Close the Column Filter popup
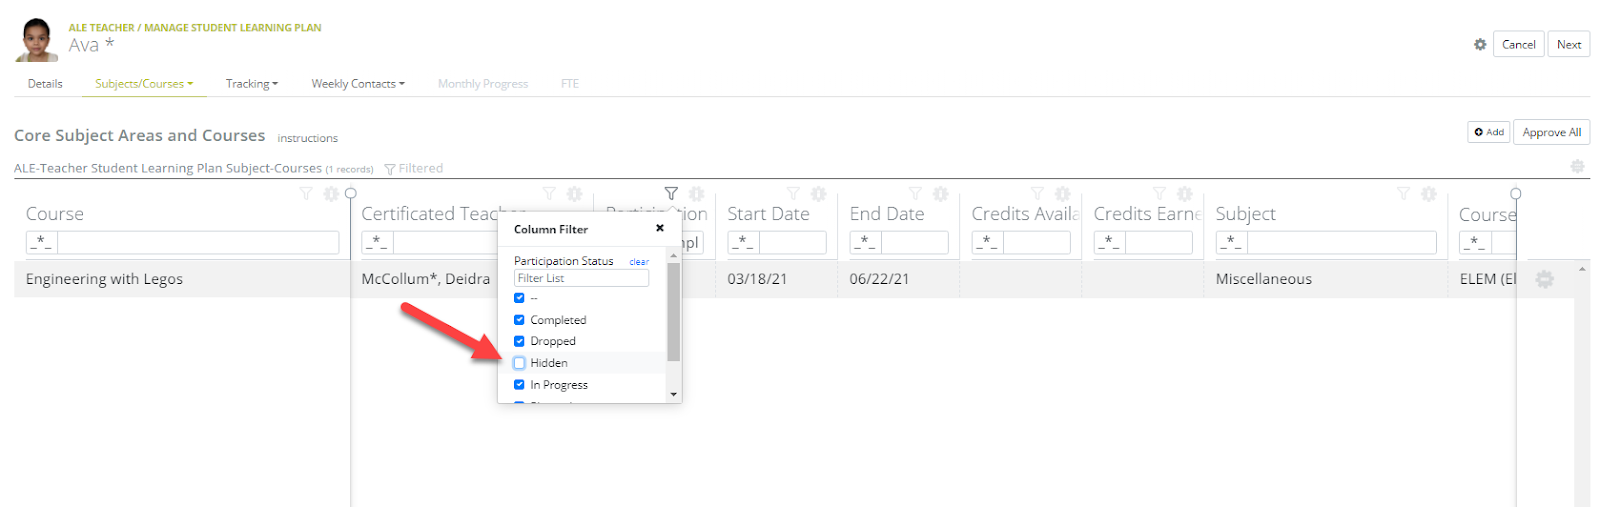The height and width of the screenshot is (507, 1600). click(x=660, y=228)
